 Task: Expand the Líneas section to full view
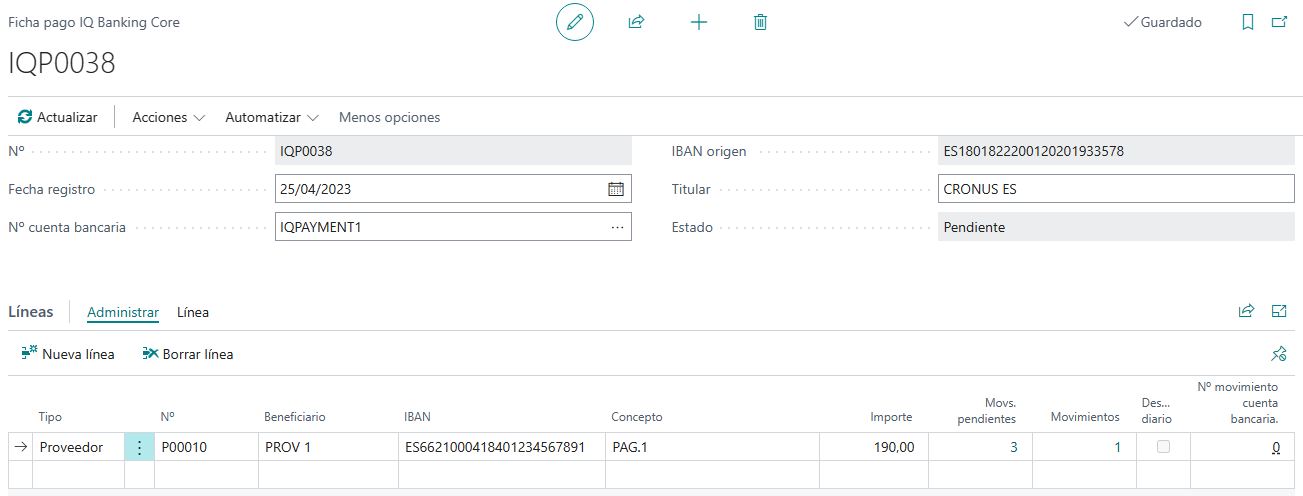(1278, 311)
